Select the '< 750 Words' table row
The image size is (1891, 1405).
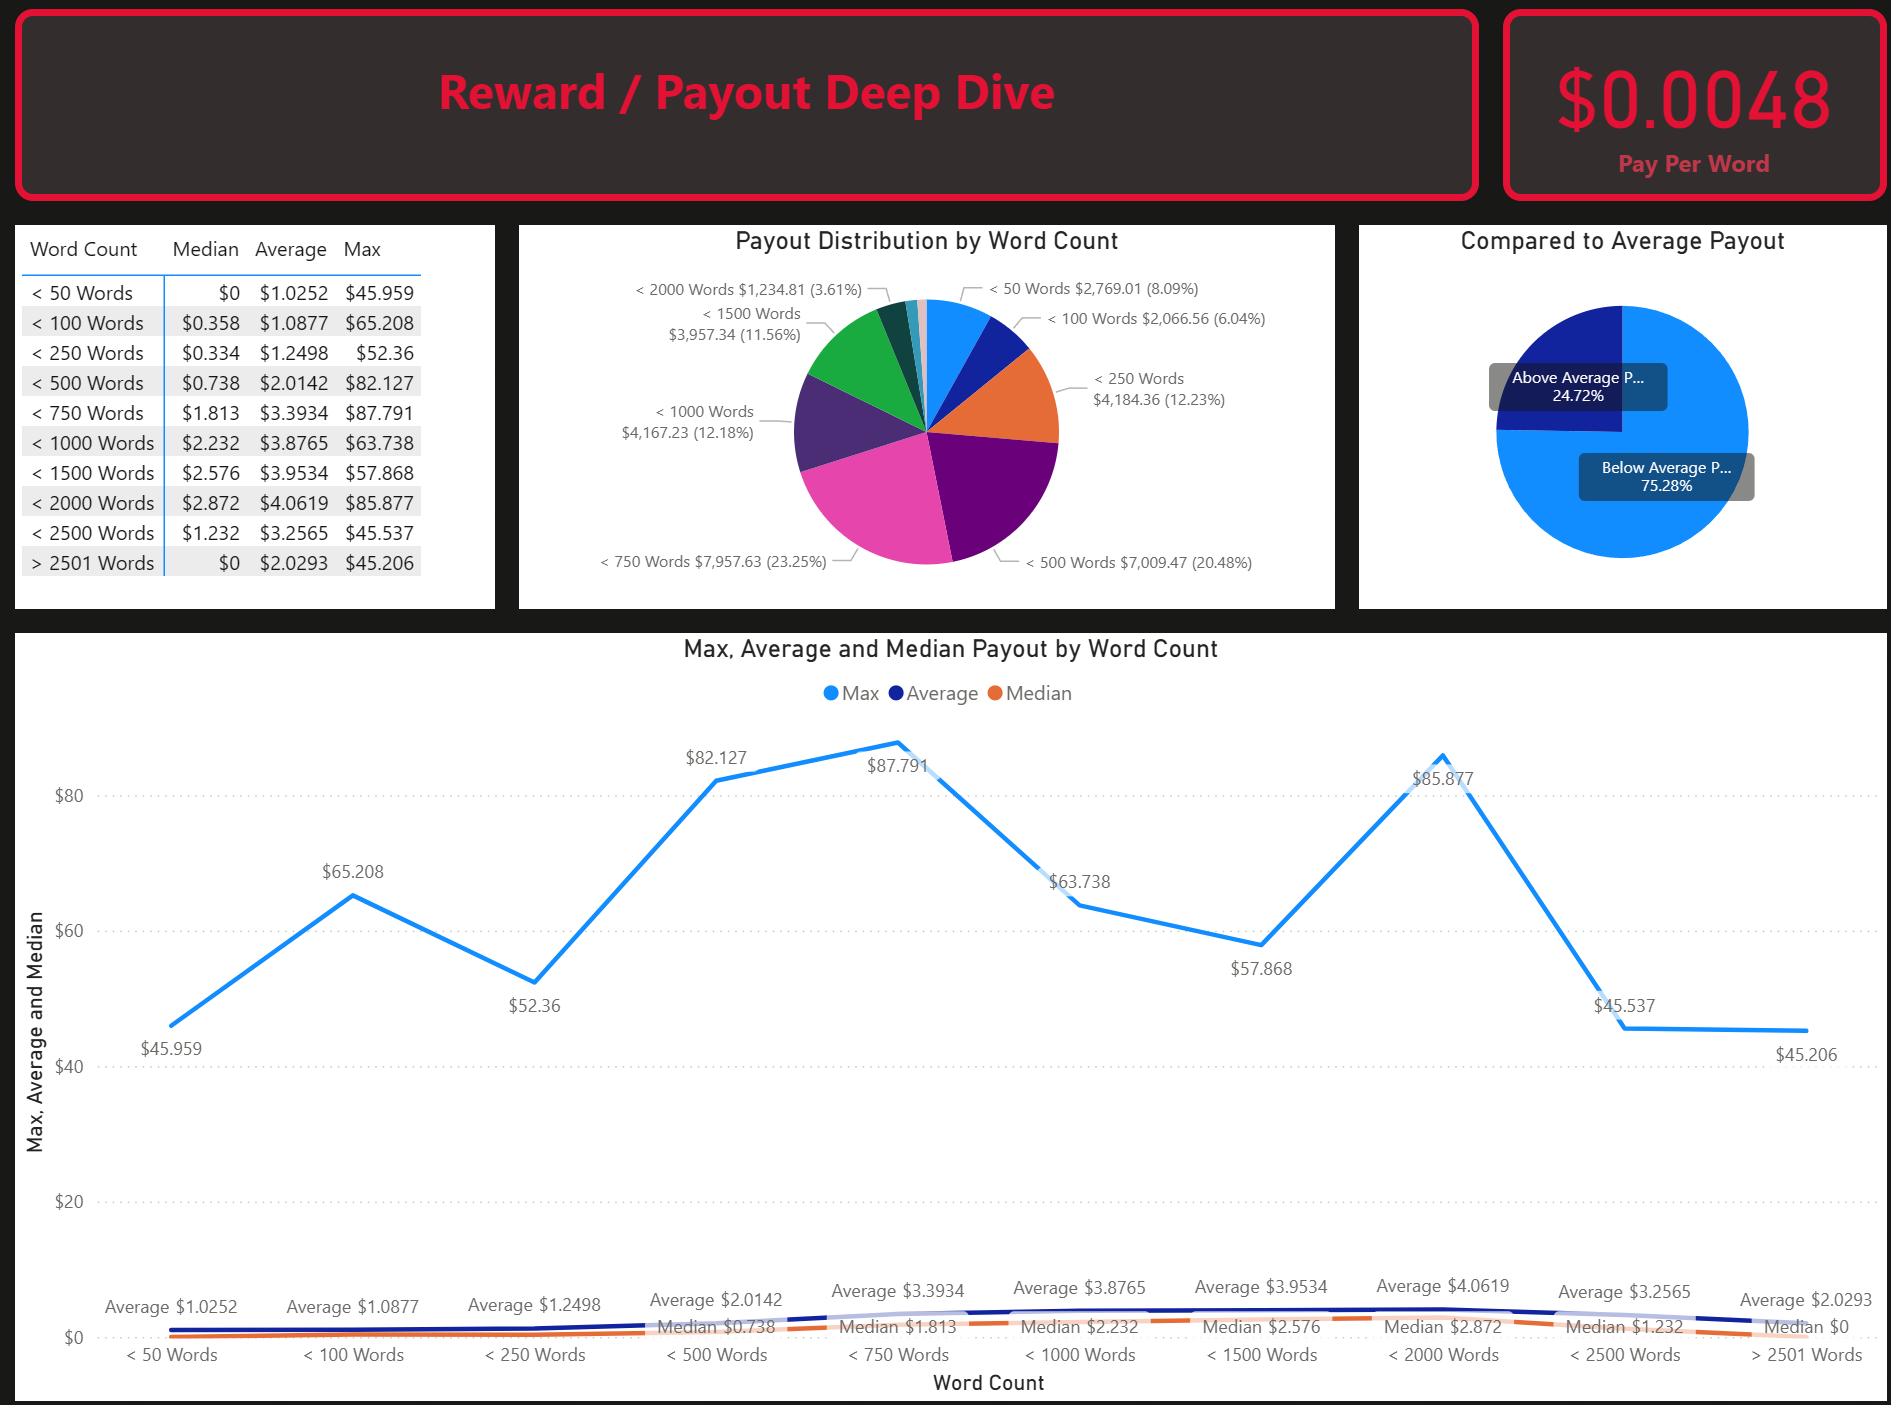coord(221,413)
